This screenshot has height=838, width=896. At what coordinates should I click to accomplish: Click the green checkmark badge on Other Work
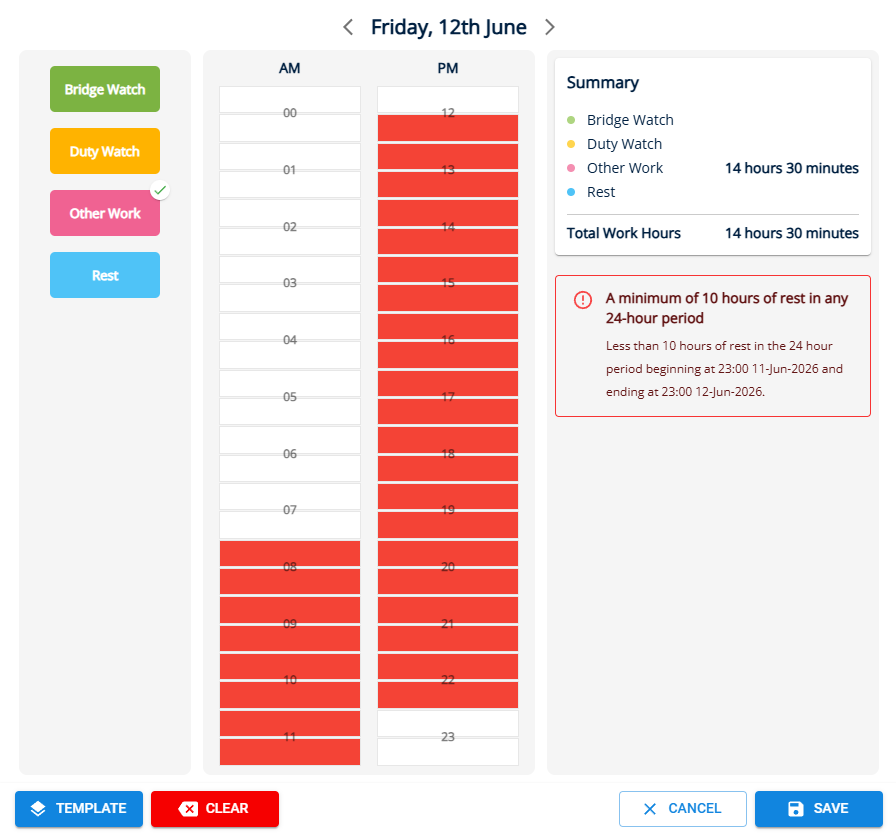pos(160,190)
